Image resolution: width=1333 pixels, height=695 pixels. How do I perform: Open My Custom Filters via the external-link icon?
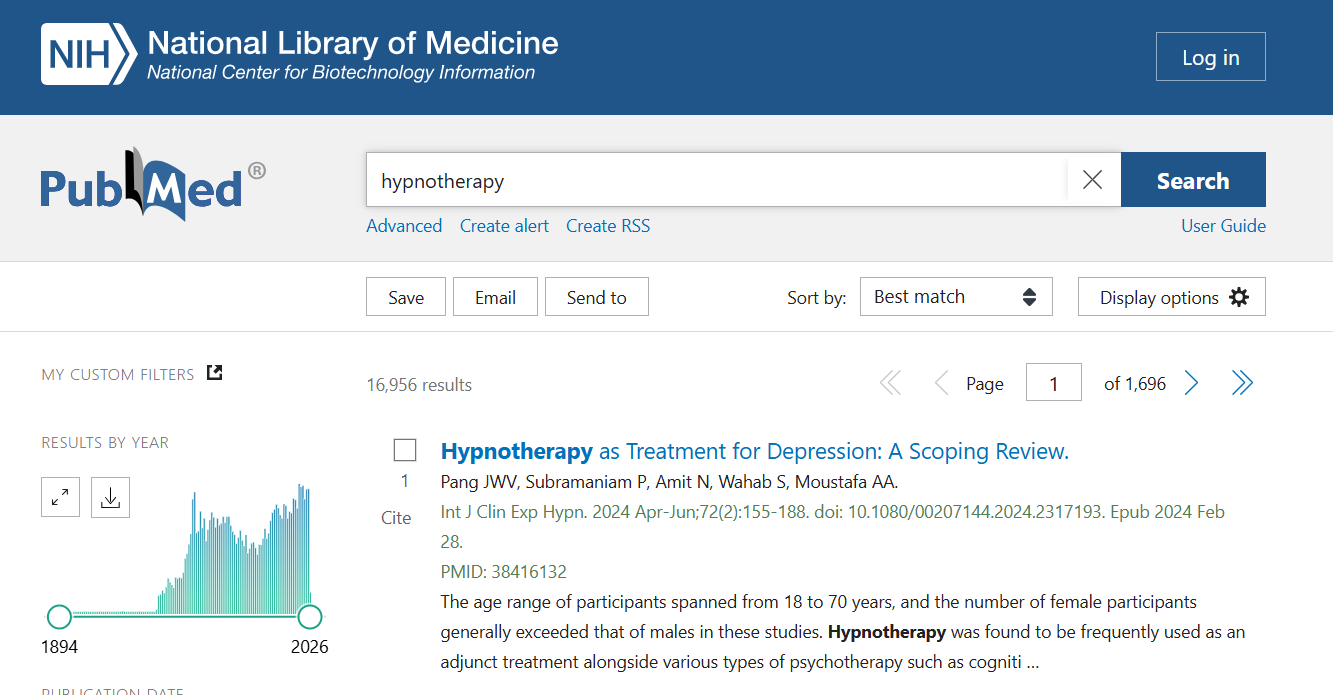pos(214,371)
